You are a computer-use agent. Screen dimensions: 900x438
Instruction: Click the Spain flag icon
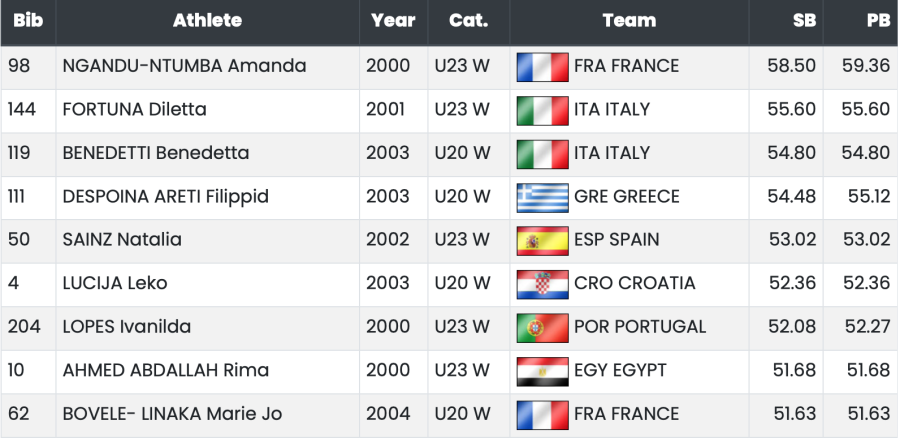coord(542,241)
